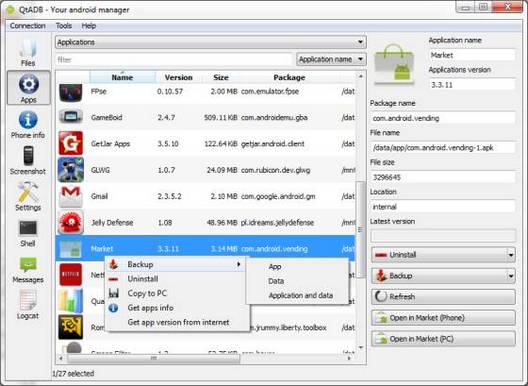The image size is (528, 386).
Task: Sort list by Version column header
Action: tap(178, 77)
